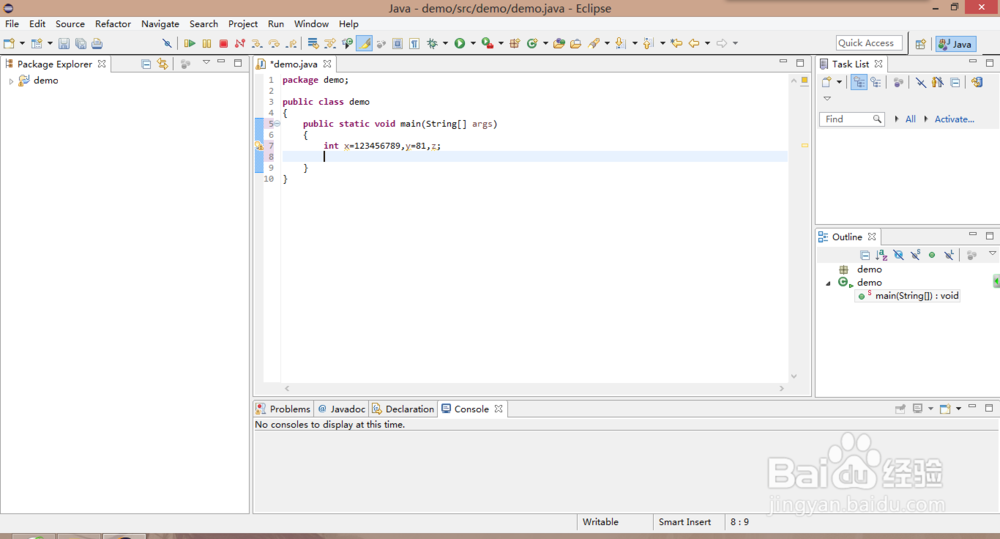Click the New Java Class icon
This screenshot has width=1000, height=539.
pyautogui.click(x=532, y=43)
